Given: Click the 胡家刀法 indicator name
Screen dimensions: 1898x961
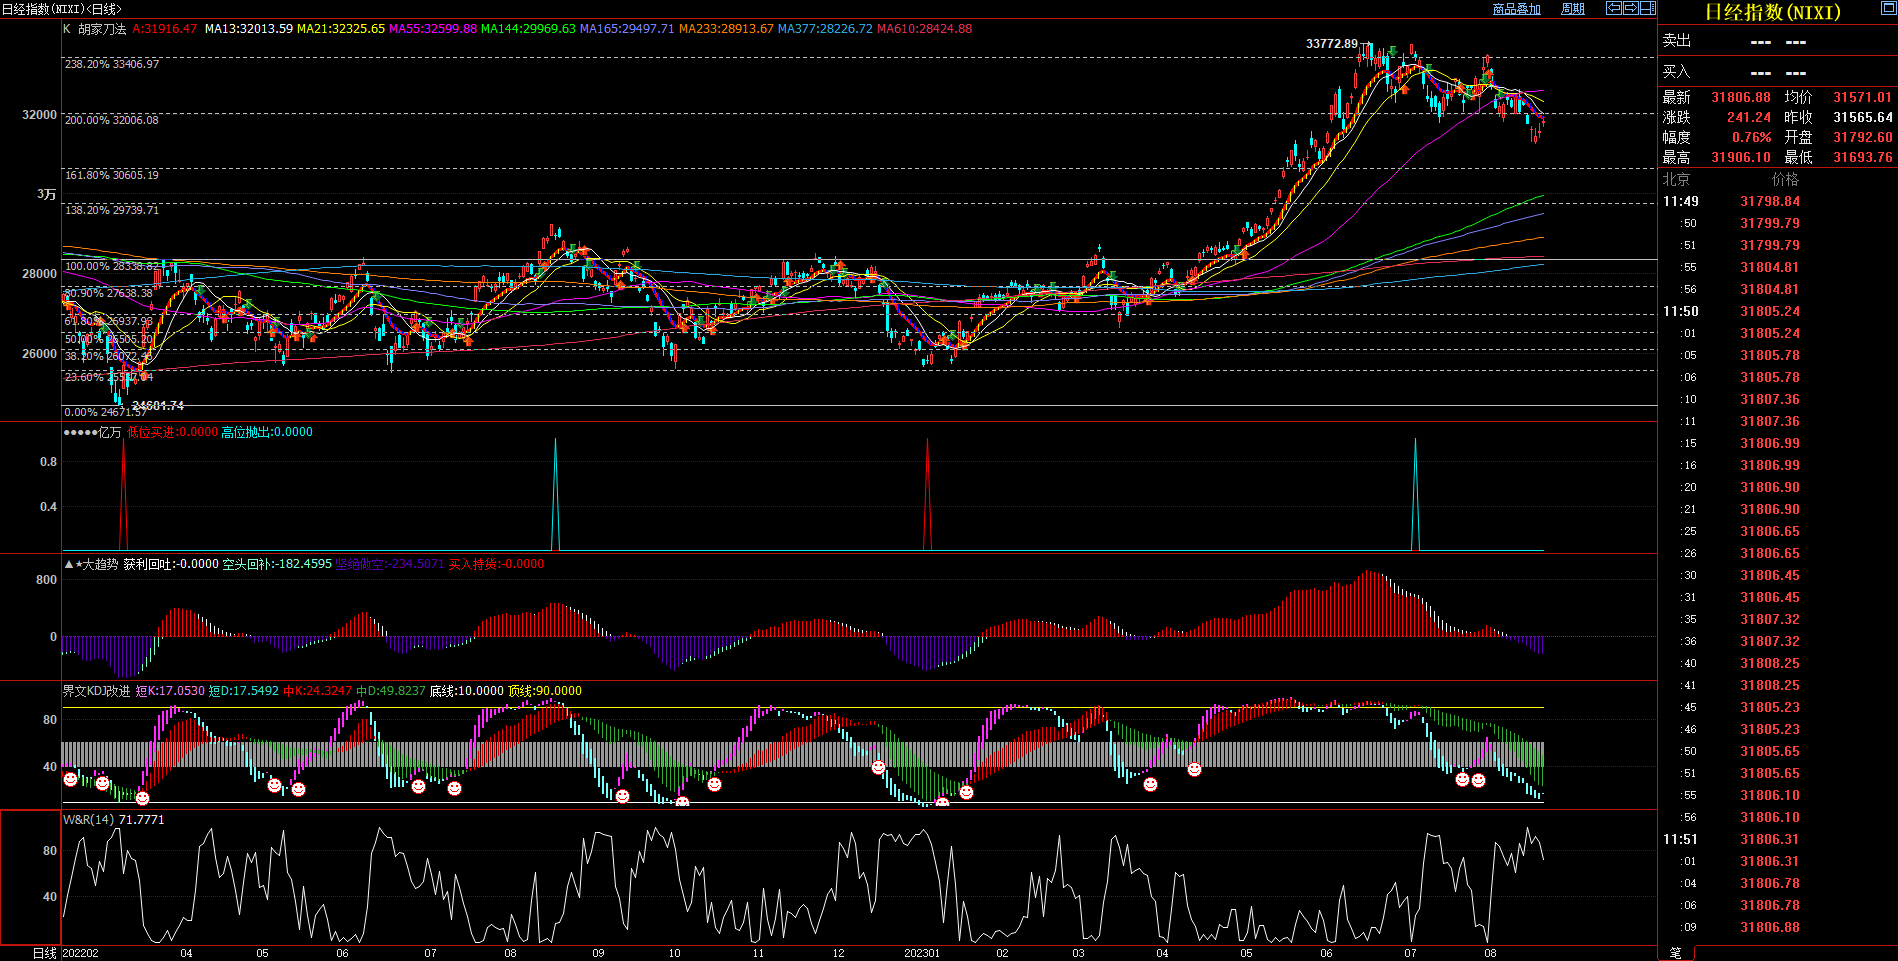Looking at the screenshot, I should point(102,29).
